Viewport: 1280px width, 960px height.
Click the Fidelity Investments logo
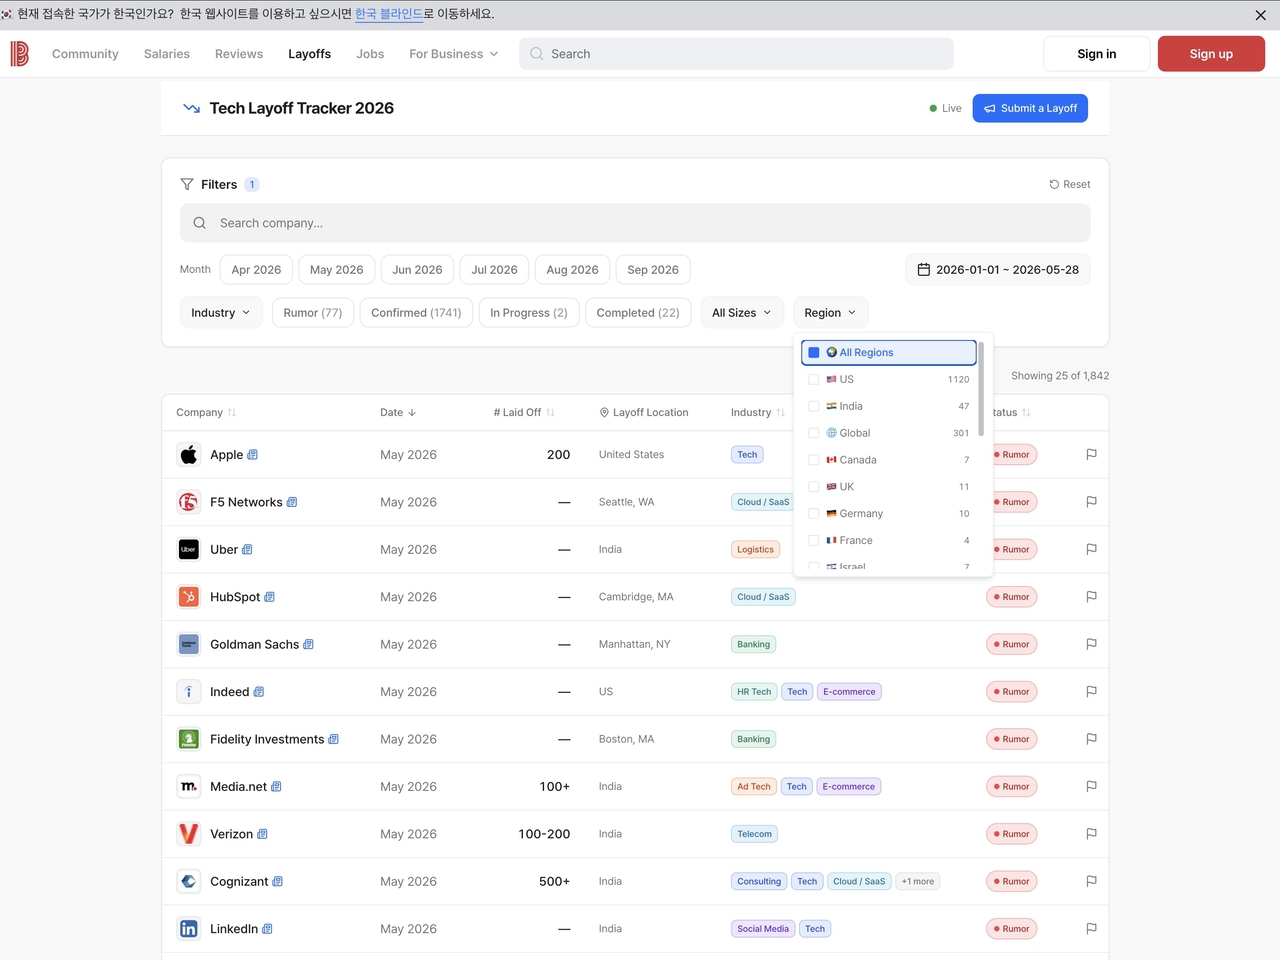[188, 739]
